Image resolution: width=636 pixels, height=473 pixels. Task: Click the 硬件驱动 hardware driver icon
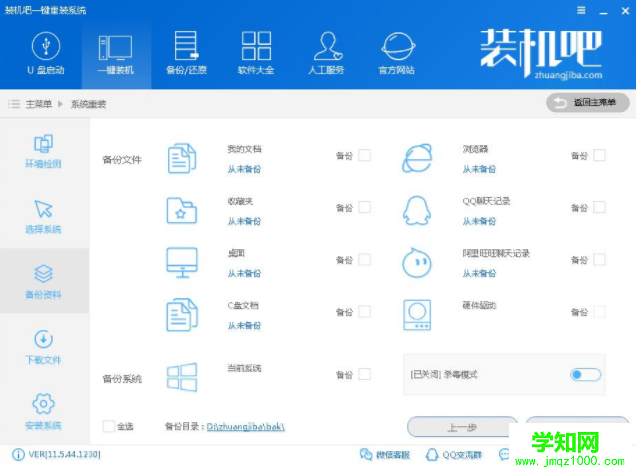tap(417, 315)
